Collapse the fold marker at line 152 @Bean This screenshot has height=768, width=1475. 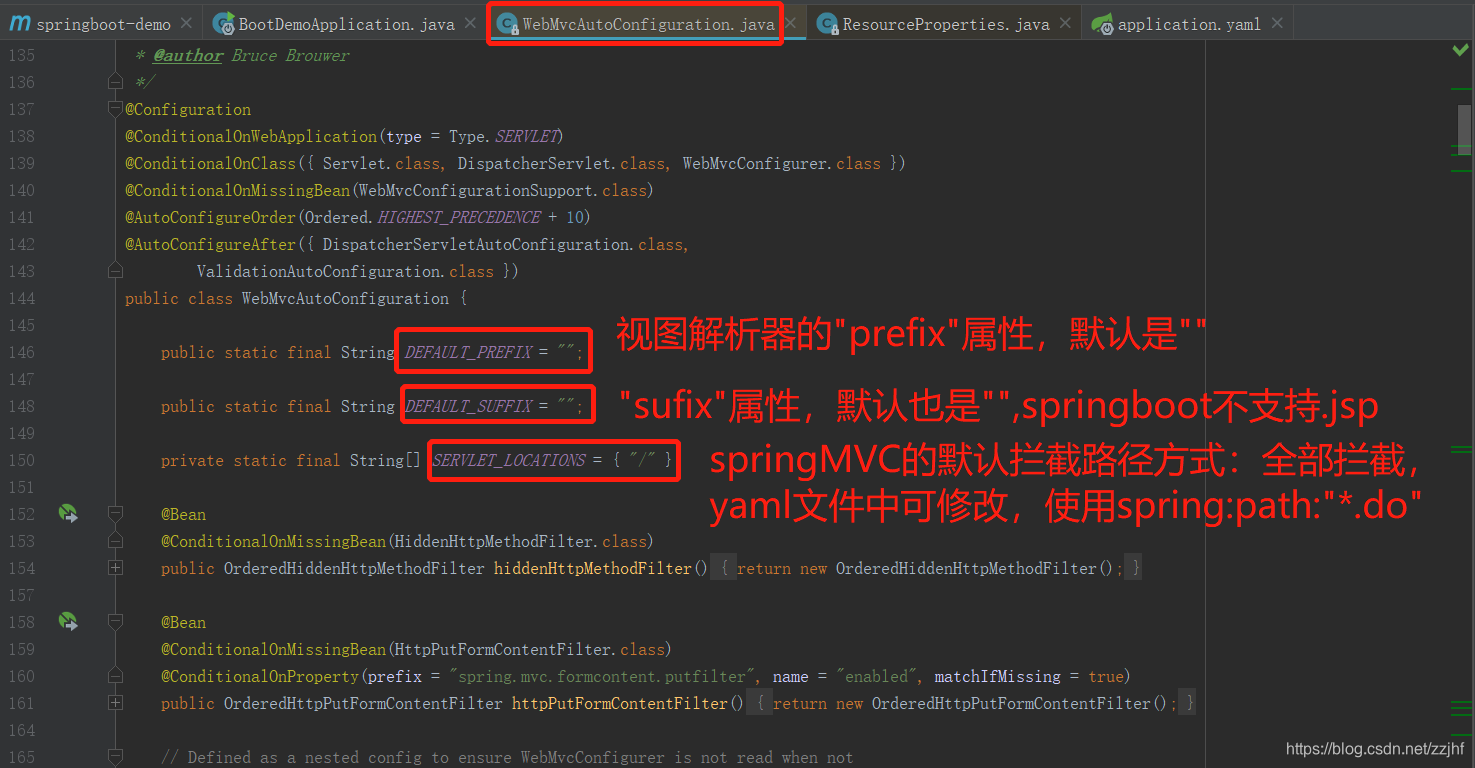115,514
